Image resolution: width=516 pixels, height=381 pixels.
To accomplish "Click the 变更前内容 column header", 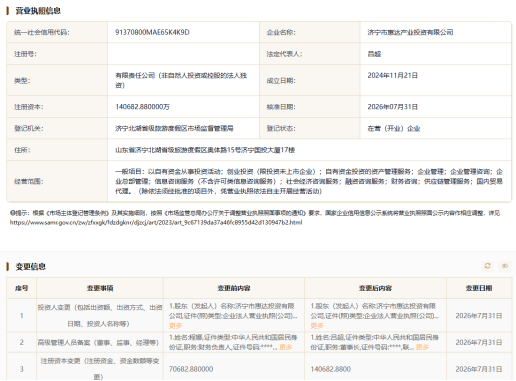I will click(x=234, y=288).
